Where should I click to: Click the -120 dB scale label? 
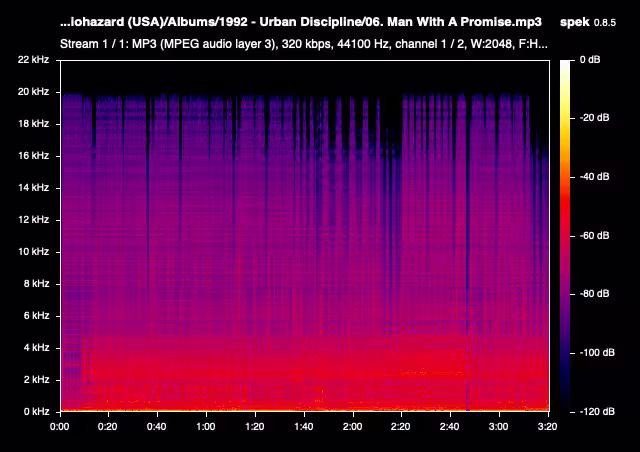pos(597,412)
